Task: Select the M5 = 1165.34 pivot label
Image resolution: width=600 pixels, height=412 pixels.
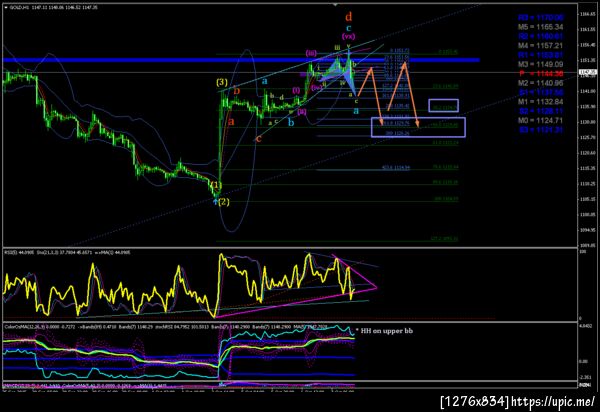Action: click(541, 27)
